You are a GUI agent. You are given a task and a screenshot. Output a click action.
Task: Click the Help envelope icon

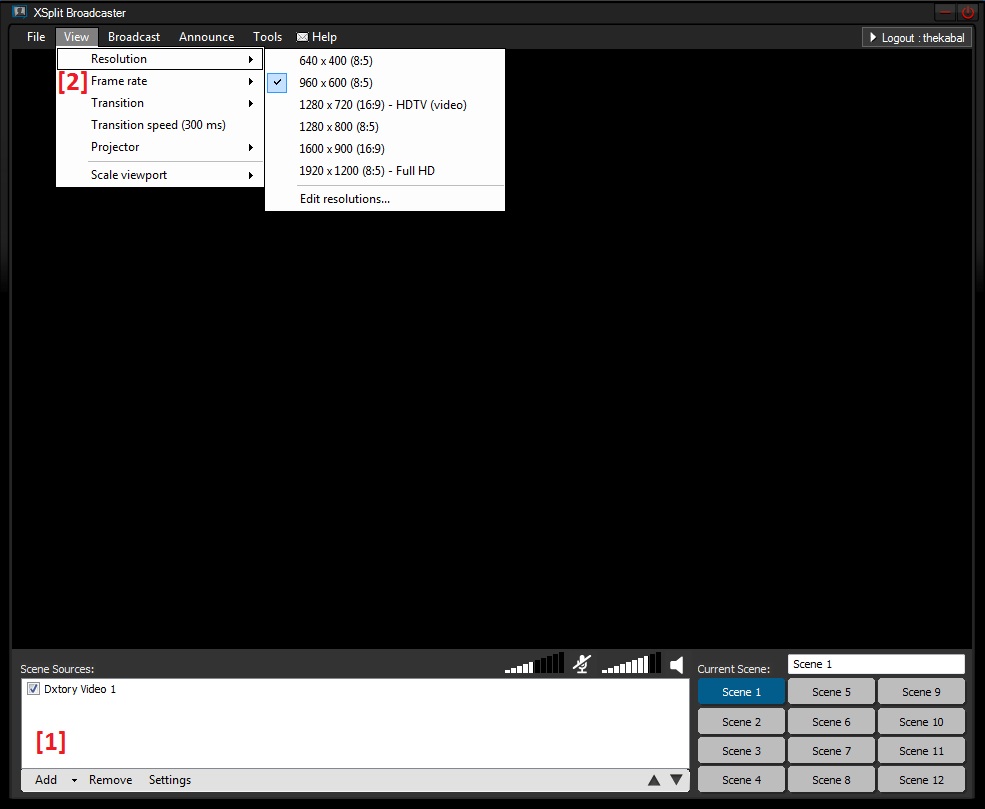[x=302, y=37]
